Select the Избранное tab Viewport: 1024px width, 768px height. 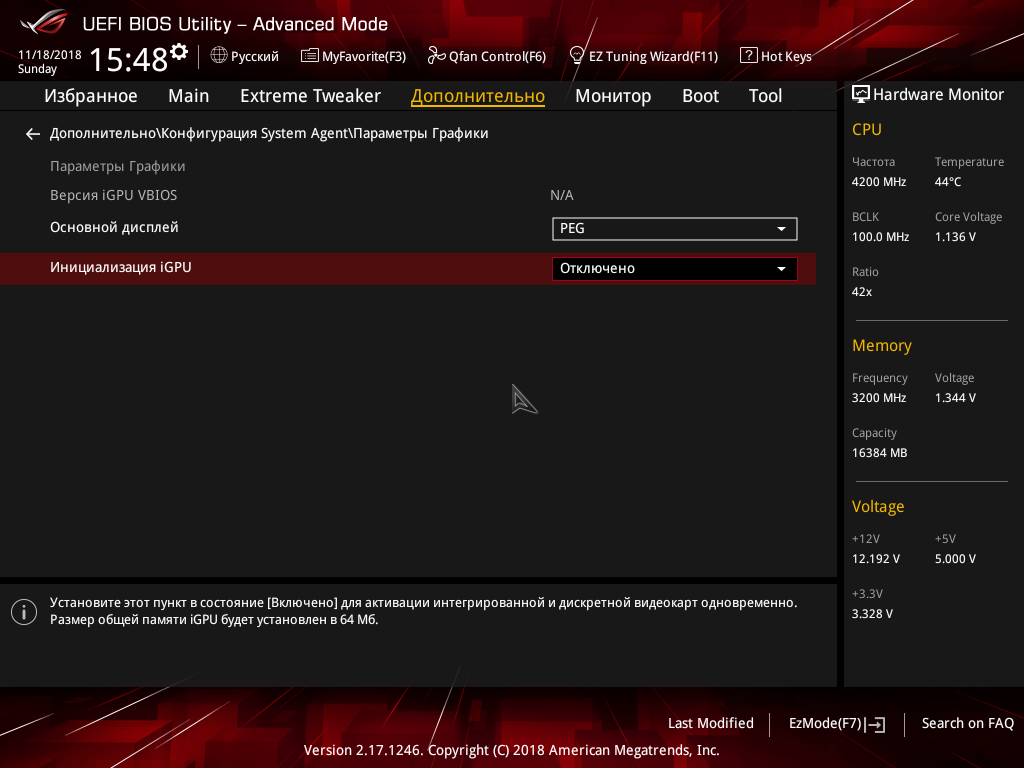pos(91,96)
